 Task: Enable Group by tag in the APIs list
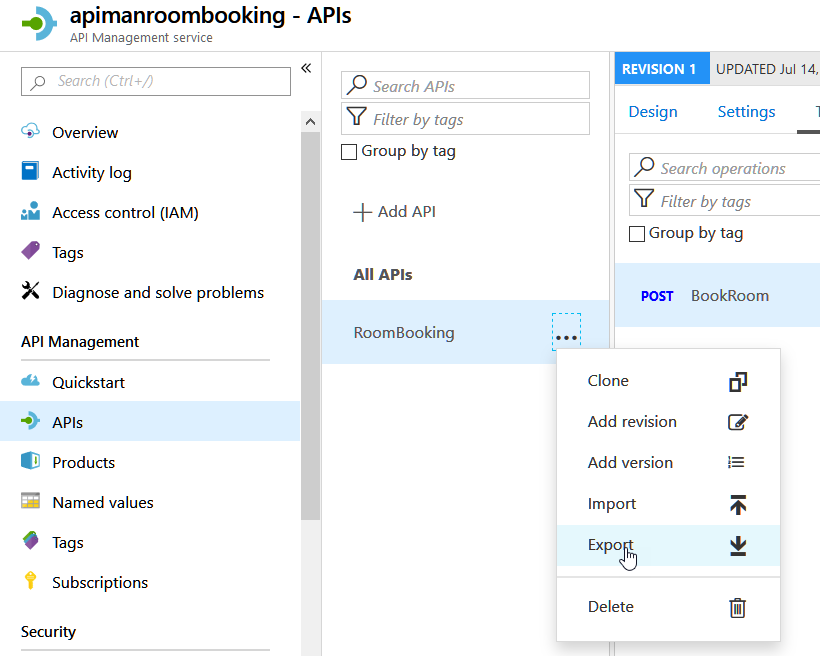[x=349, y=151]
